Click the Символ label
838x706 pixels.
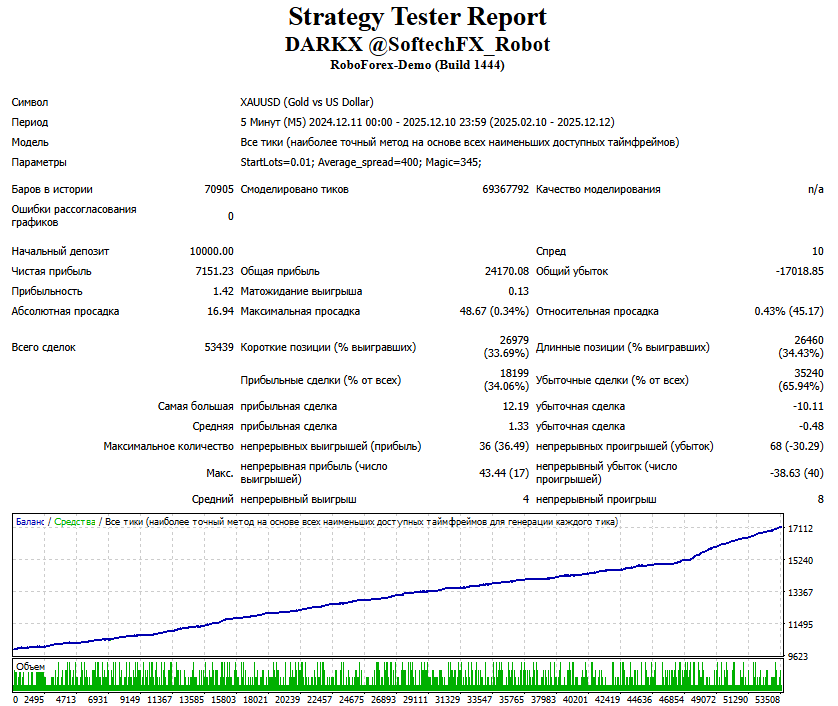[30, 102]
